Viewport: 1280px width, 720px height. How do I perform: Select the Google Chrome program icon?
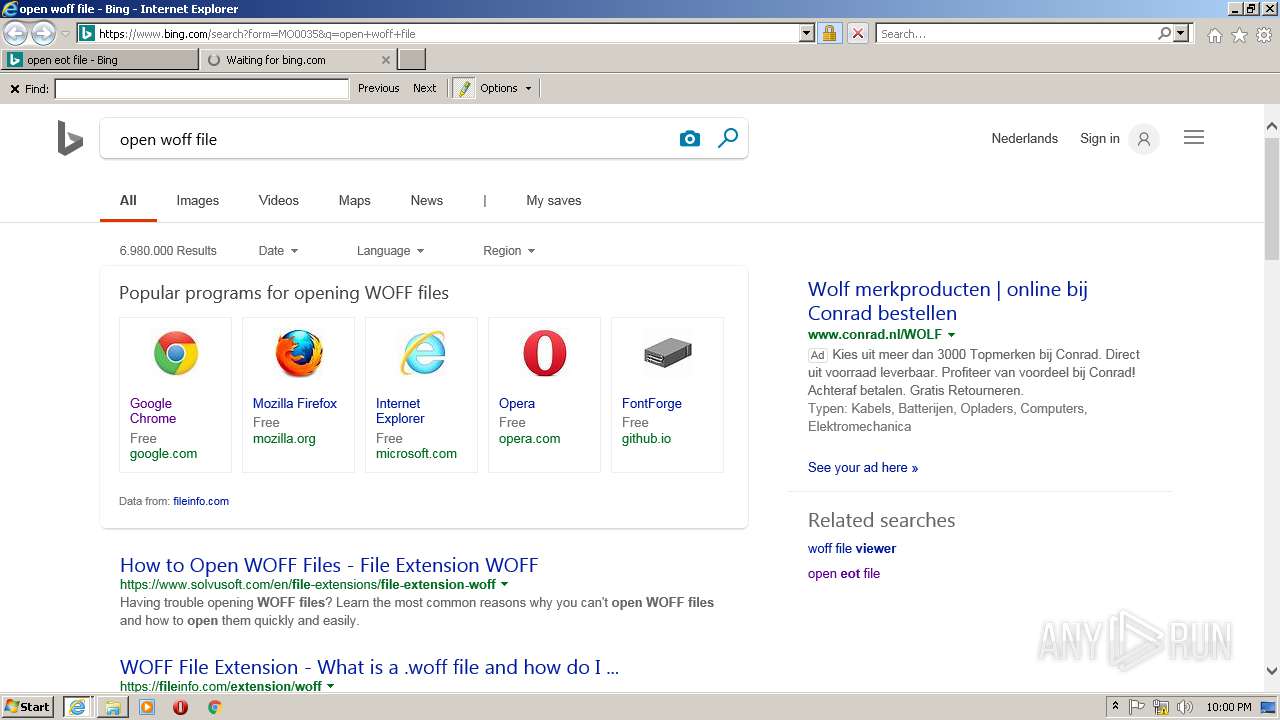tap(176, 354)
